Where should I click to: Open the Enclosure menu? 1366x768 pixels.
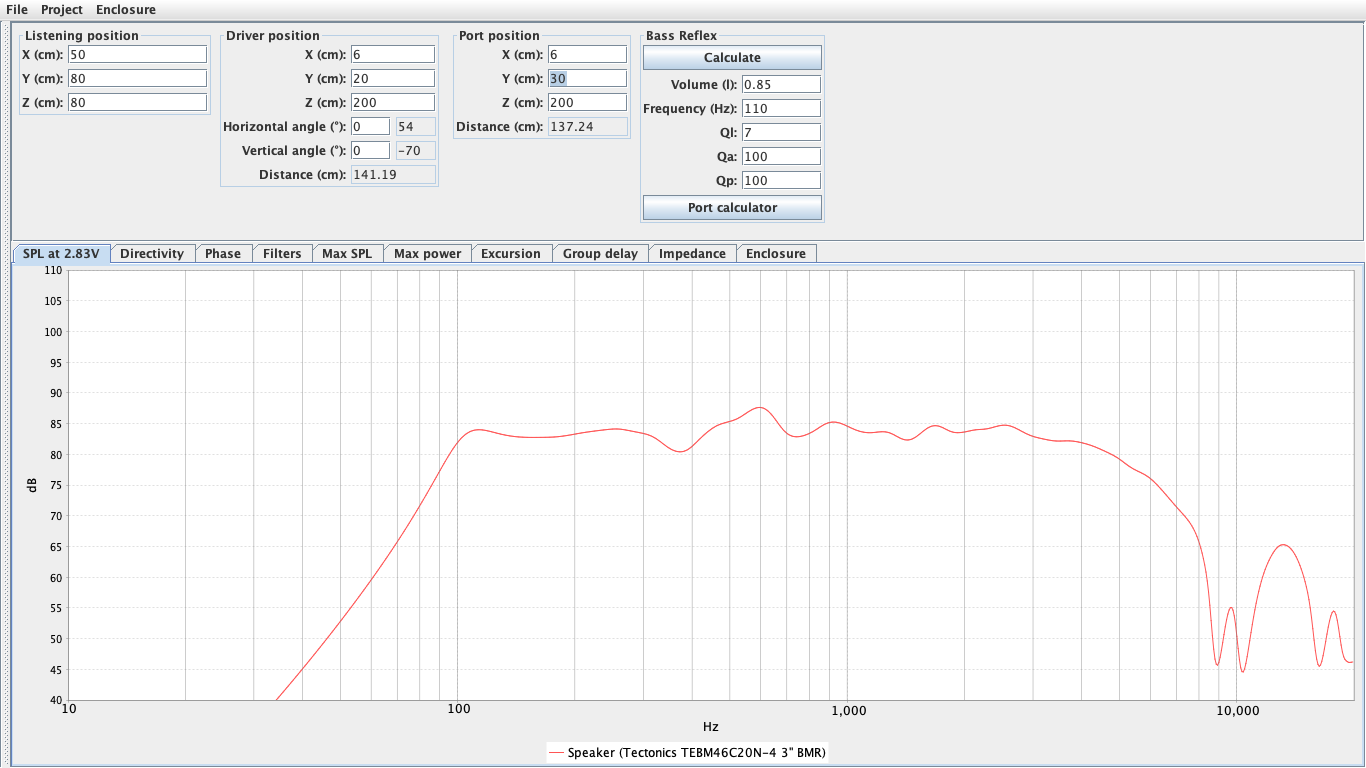pos(124,9)
